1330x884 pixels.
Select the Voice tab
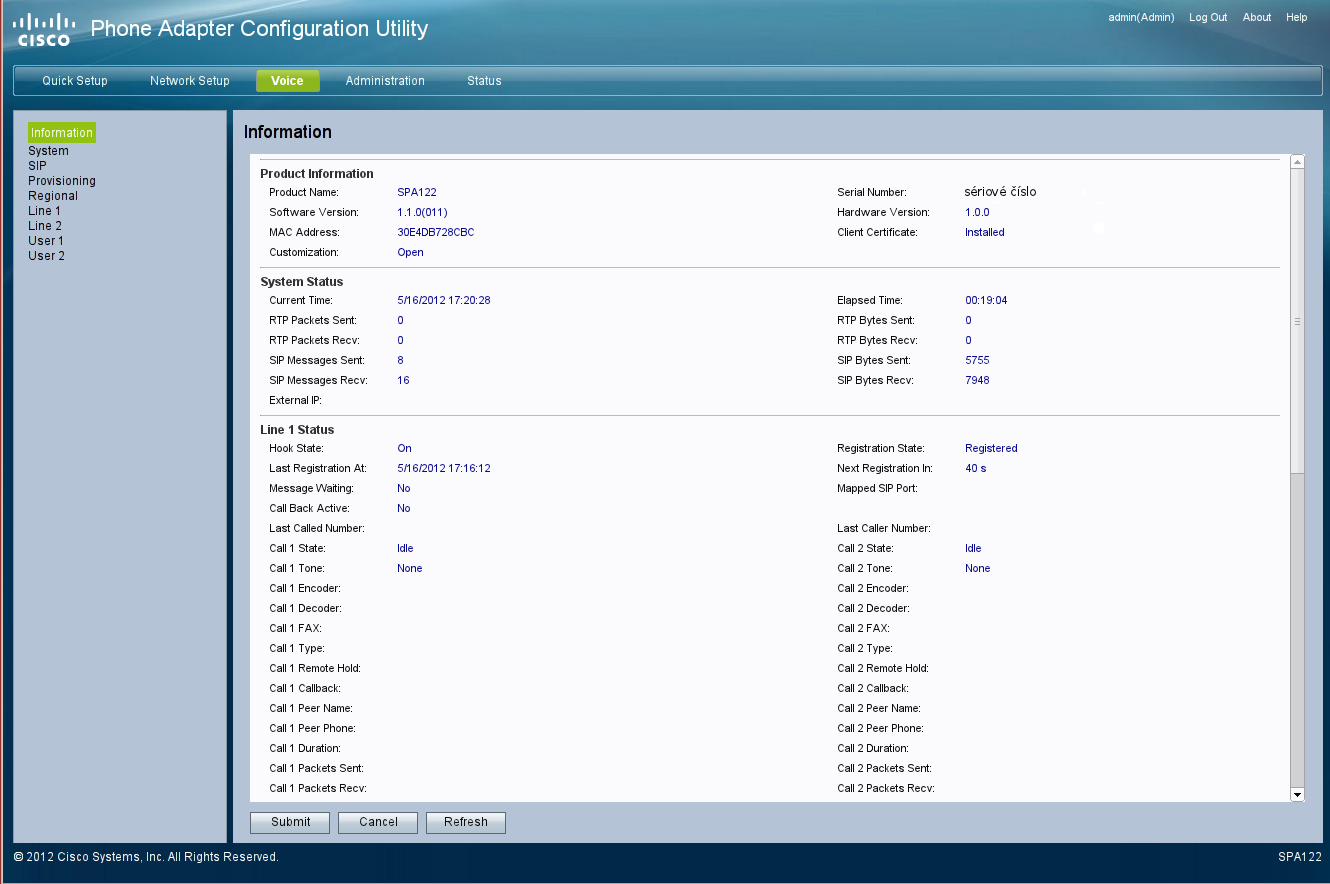(287, 81)
